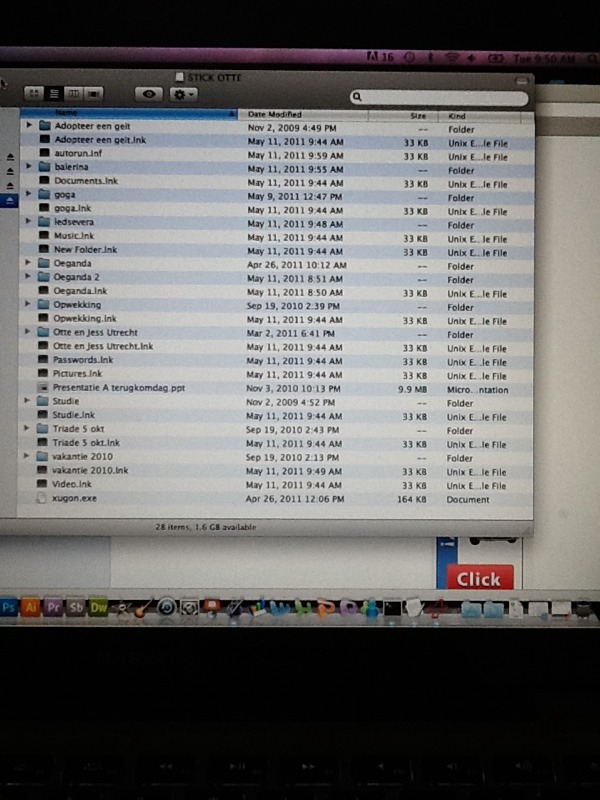Image resolution: width=600 pixels, height=800 pixels.
Task: Select the row named Otte en Jess Utrecht.lnk
Action: 276,346
